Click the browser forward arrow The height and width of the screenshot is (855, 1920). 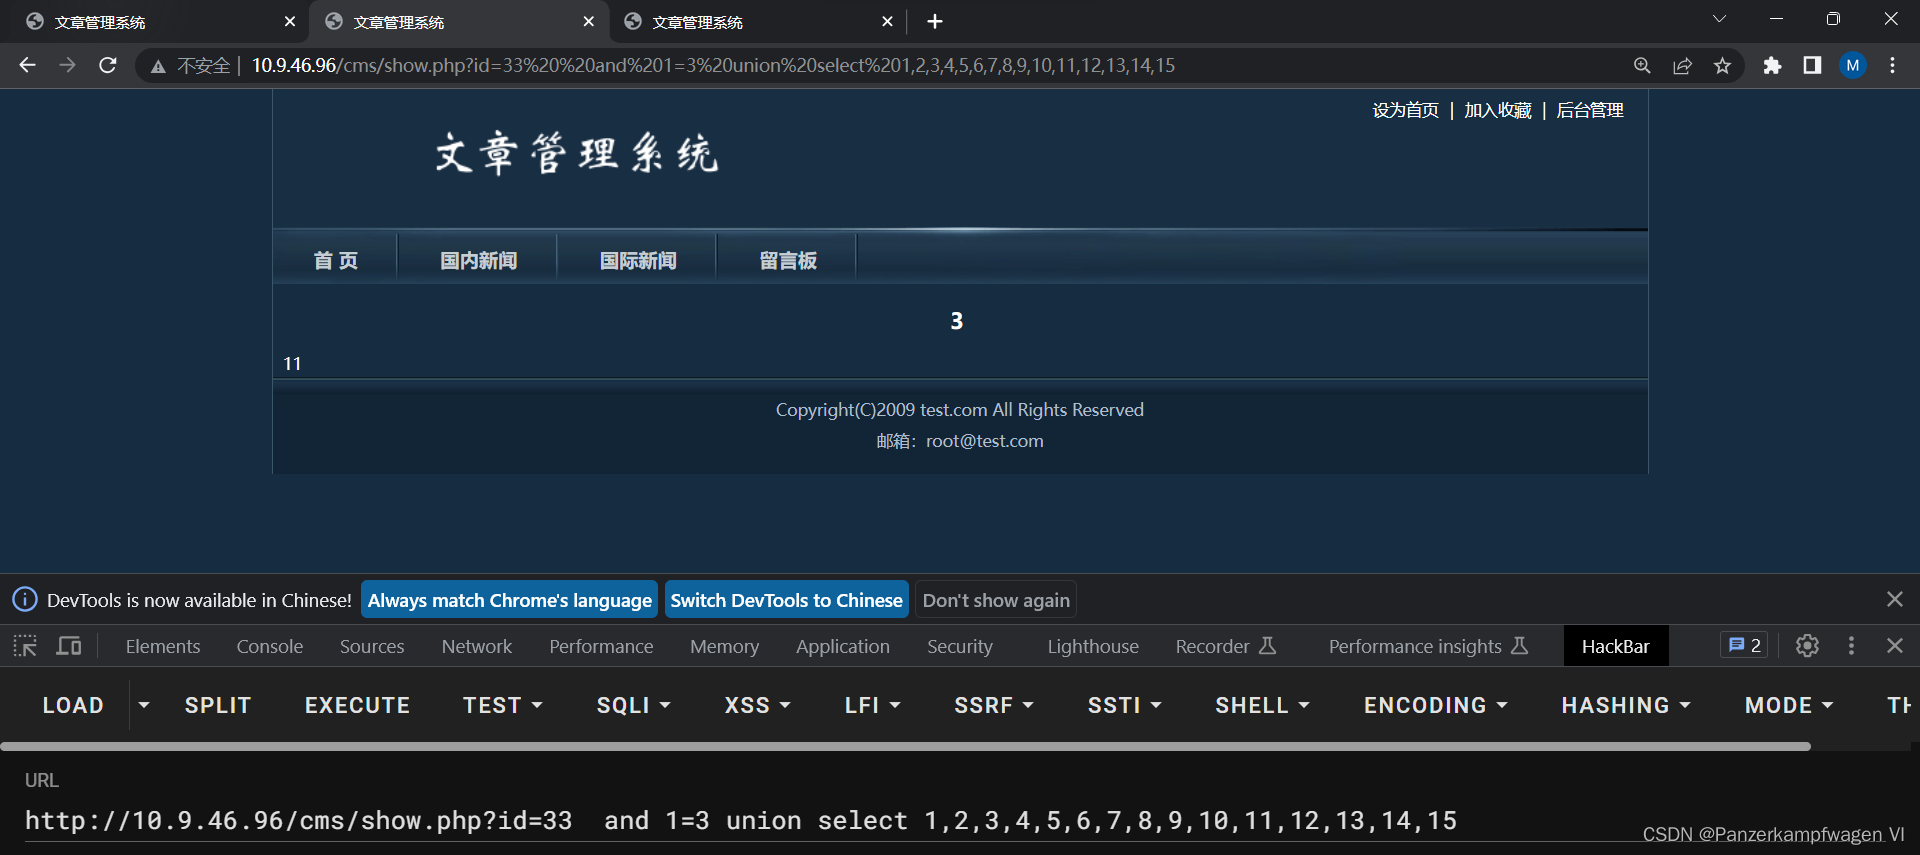tap(67, 65)
